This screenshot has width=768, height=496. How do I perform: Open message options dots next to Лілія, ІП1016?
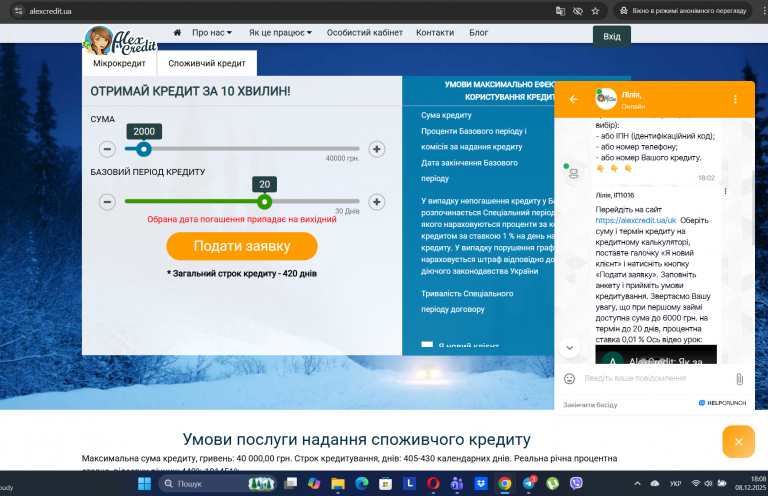pos(725,191)
